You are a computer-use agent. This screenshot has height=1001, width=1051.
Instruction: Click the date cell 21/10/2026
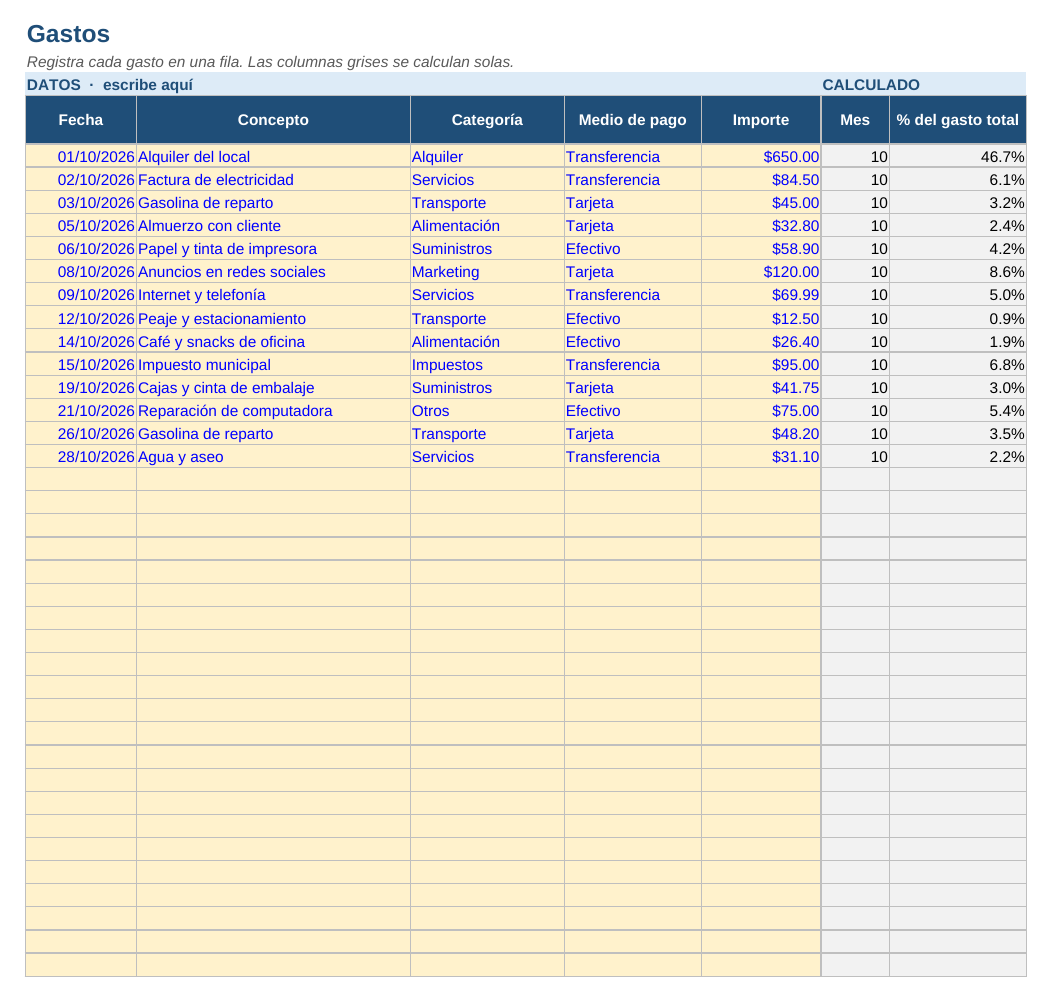click(81, 411)
